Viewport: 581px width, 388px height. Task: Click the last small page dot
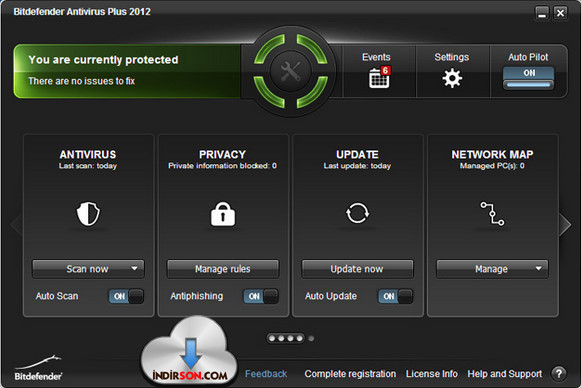pyautogui.click(x=311, y=338)
